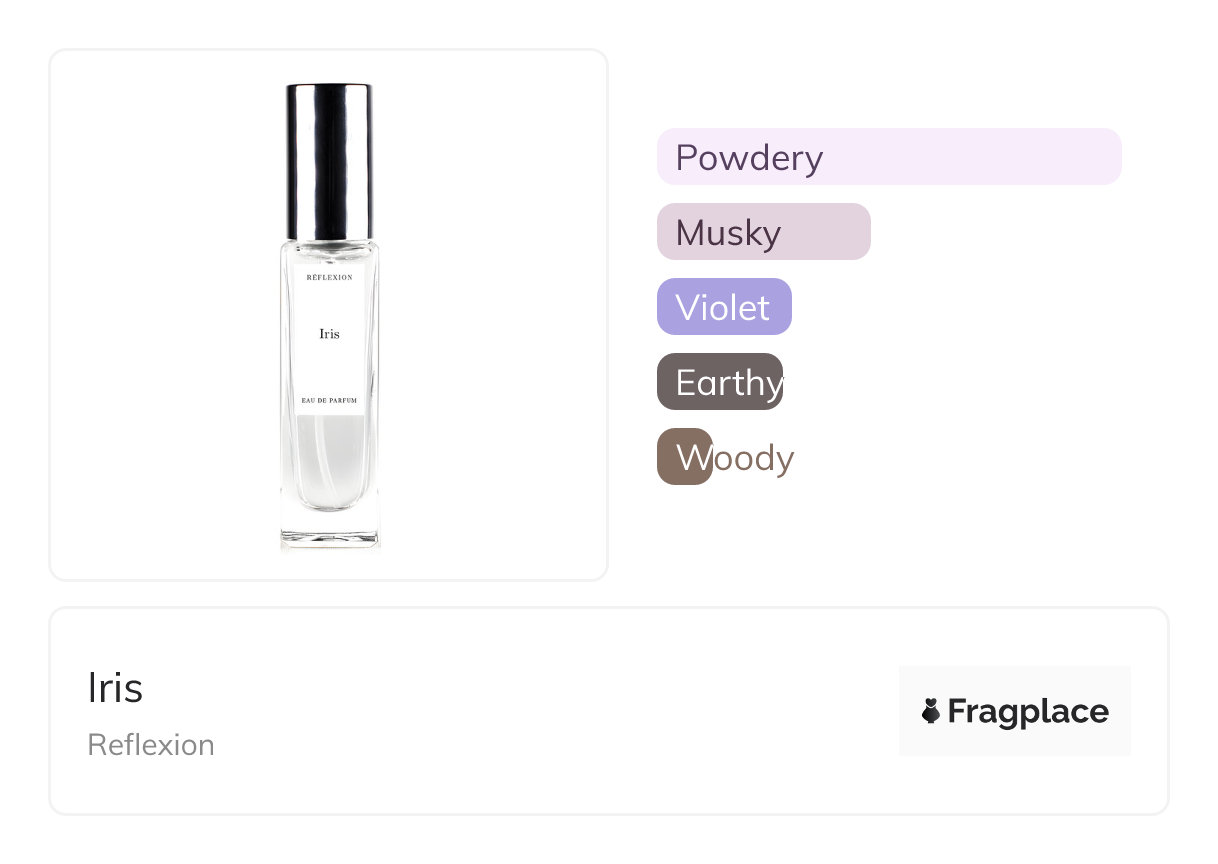Click the blank middle of the Iris info card
The image size is (1218, 864).
pos(550,711)
